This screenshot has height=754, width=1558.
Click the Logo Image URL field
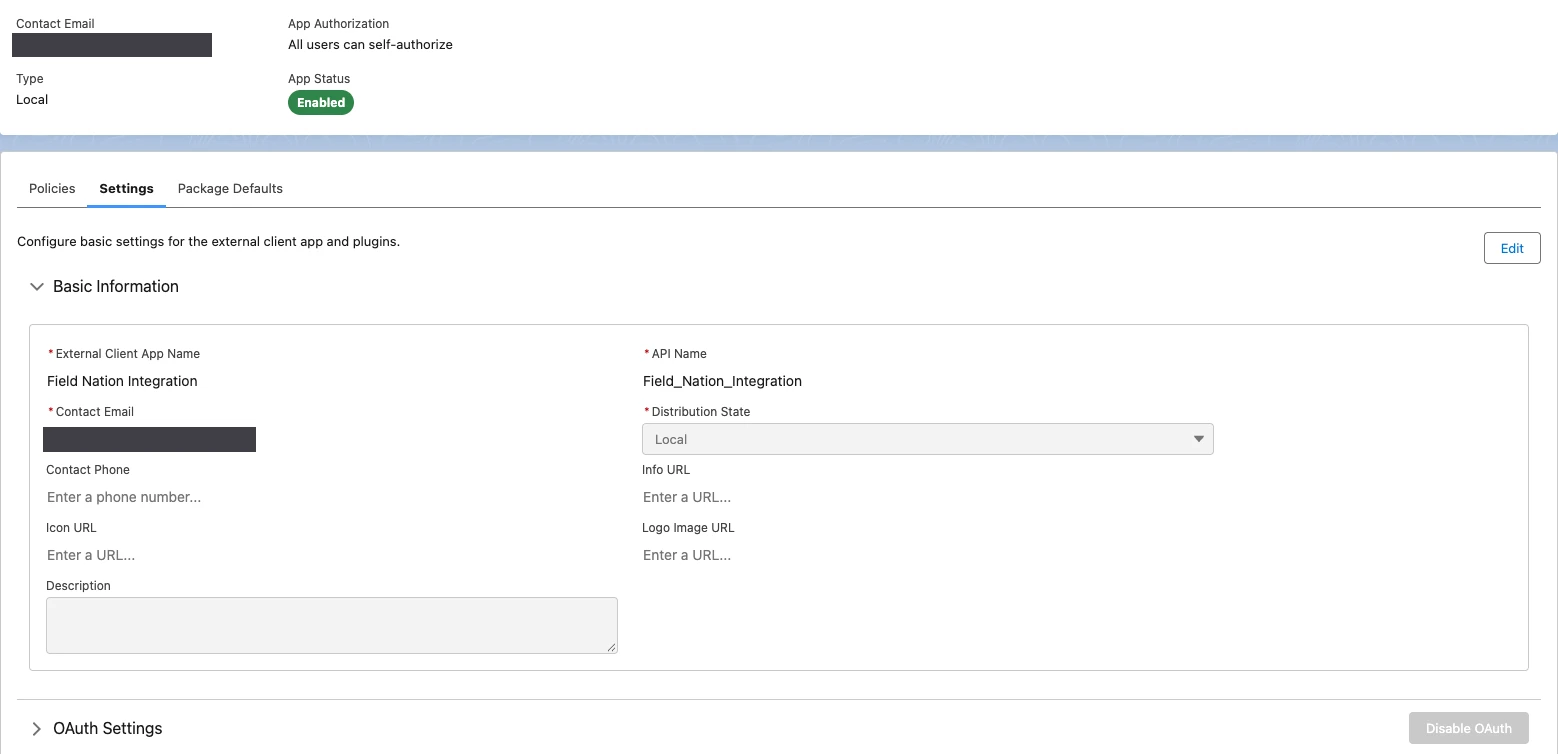point(927,555)
